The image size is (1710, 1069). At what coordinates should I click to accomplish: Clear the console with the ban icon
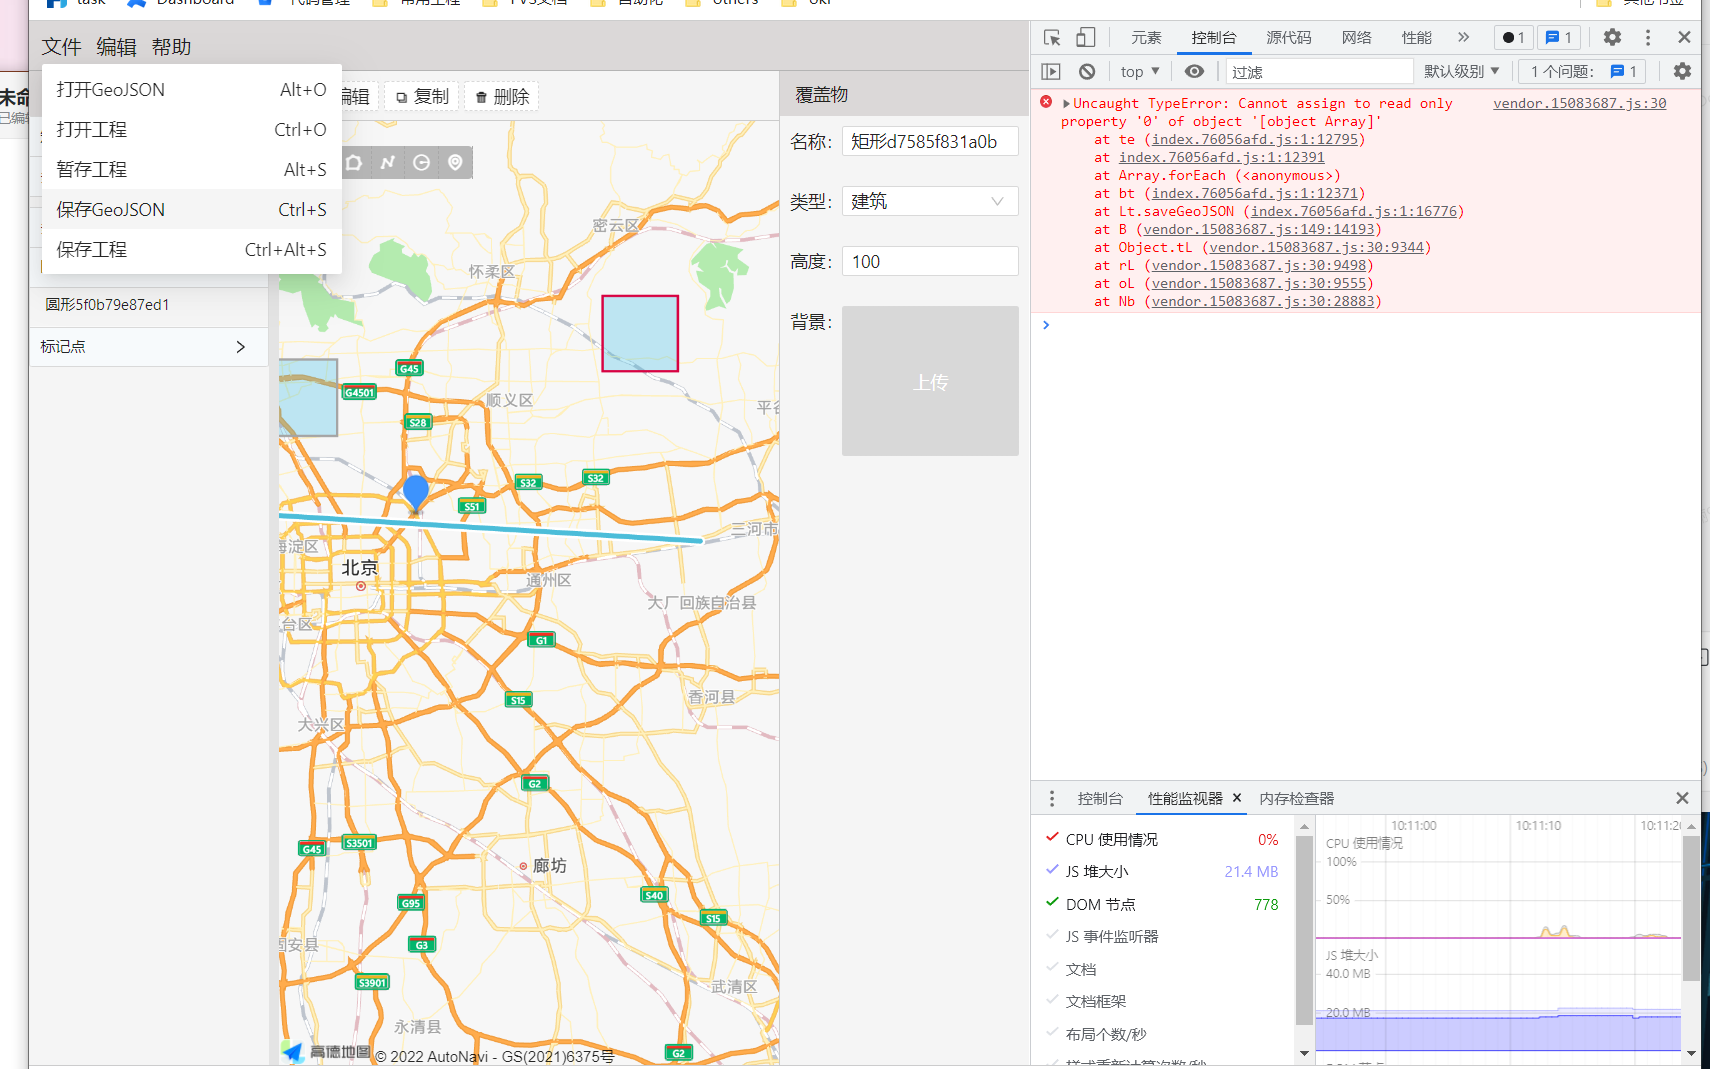pos(1087,71)
